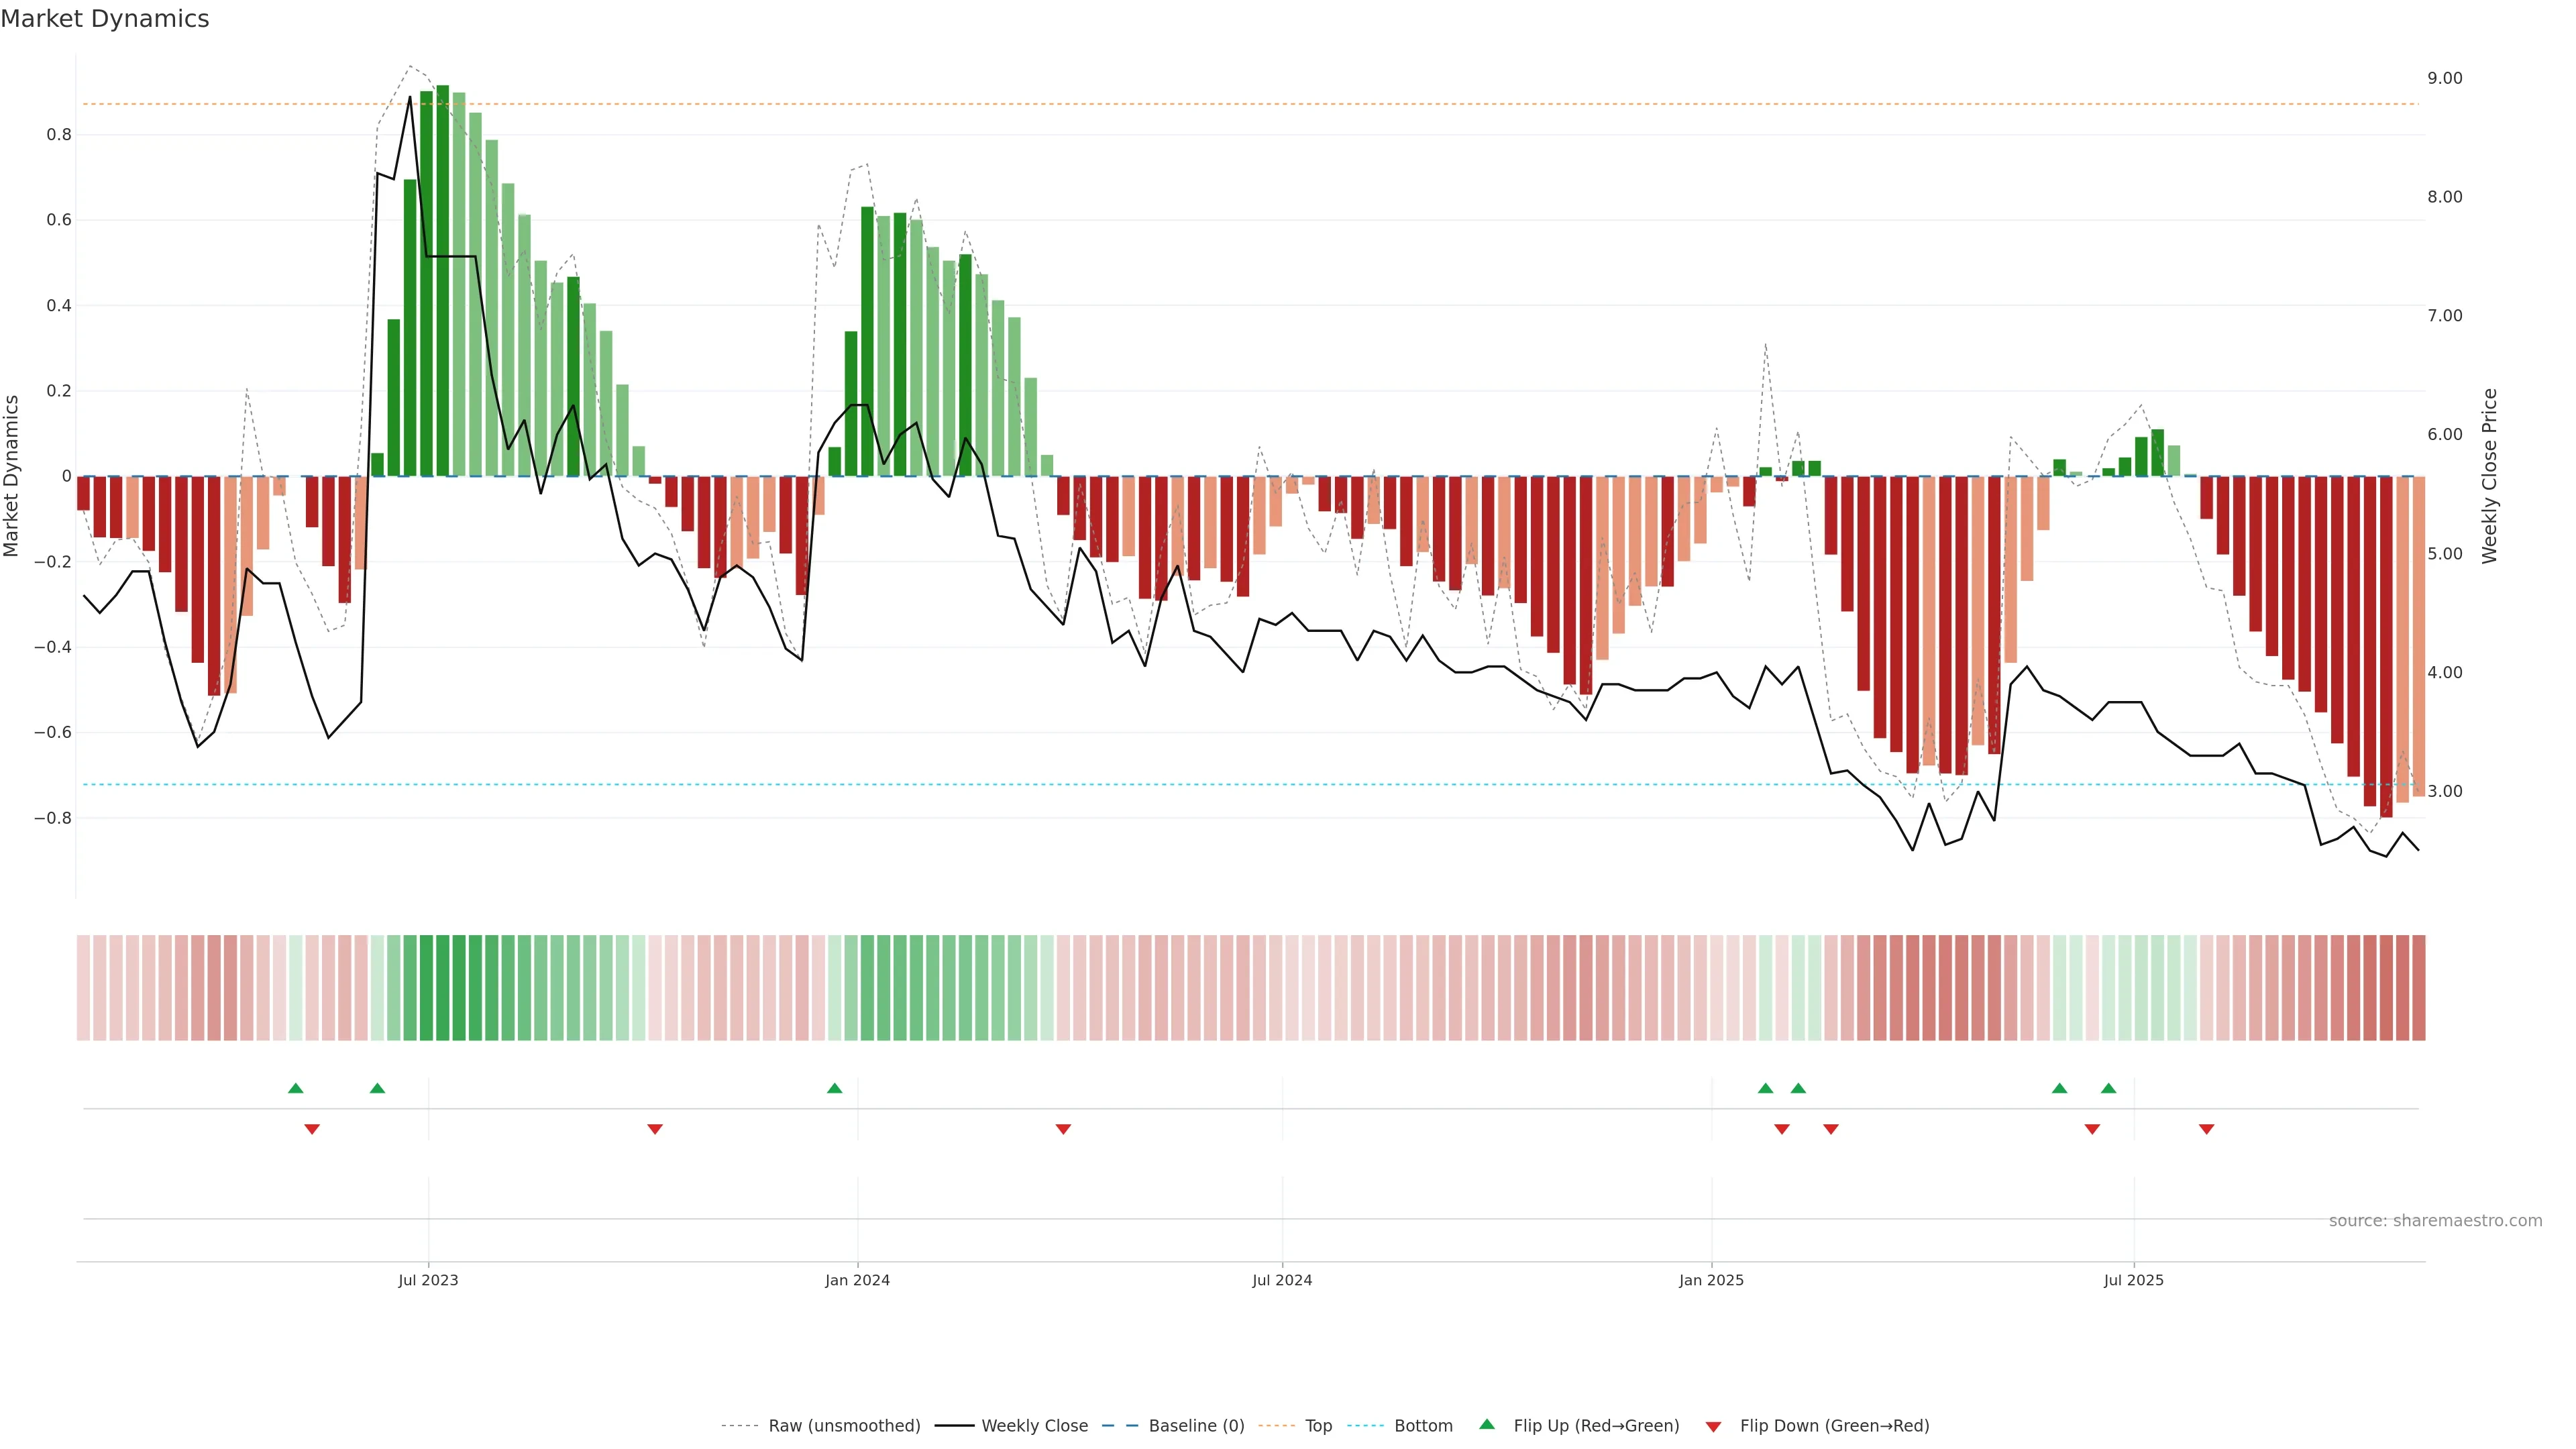Image resolution: width=2576 pixels, height=1449 pixels.
Task: Click the red flip-down marker between Jan and Jul 2024
Action: 1063,1129
